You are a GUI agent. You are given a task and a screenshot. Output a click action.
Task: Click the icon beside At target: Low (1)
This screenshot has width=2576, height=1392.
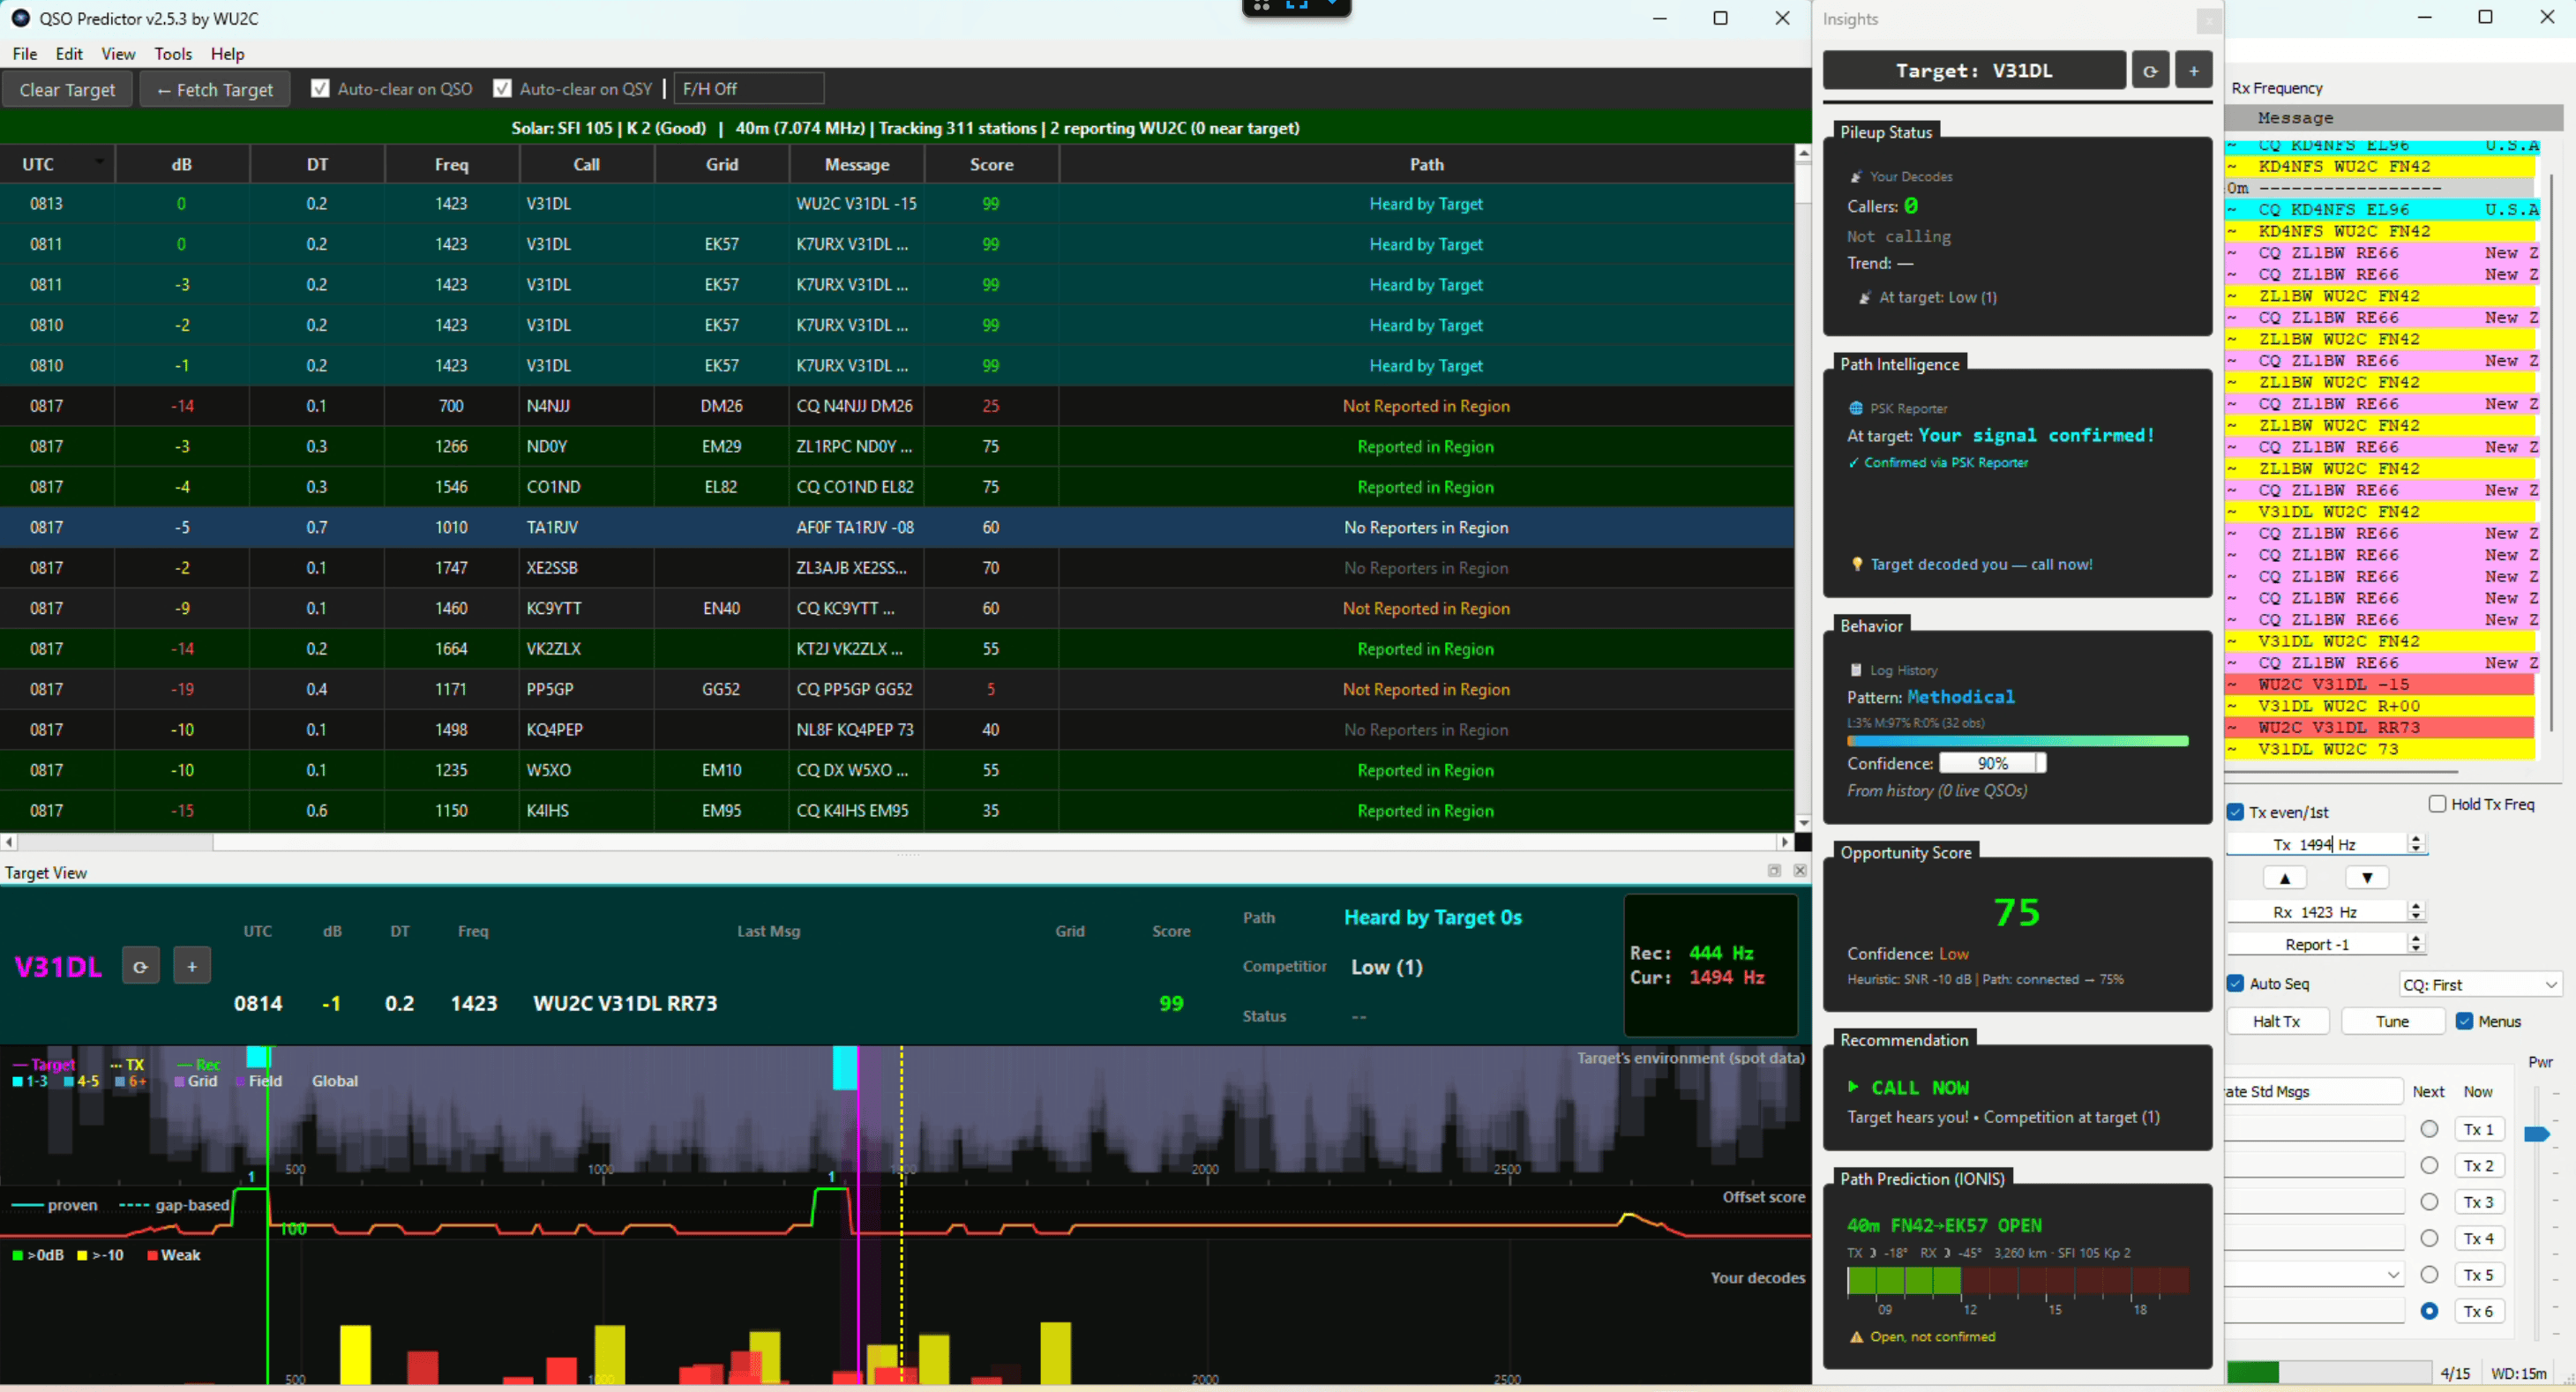[x=1865, y=298]
